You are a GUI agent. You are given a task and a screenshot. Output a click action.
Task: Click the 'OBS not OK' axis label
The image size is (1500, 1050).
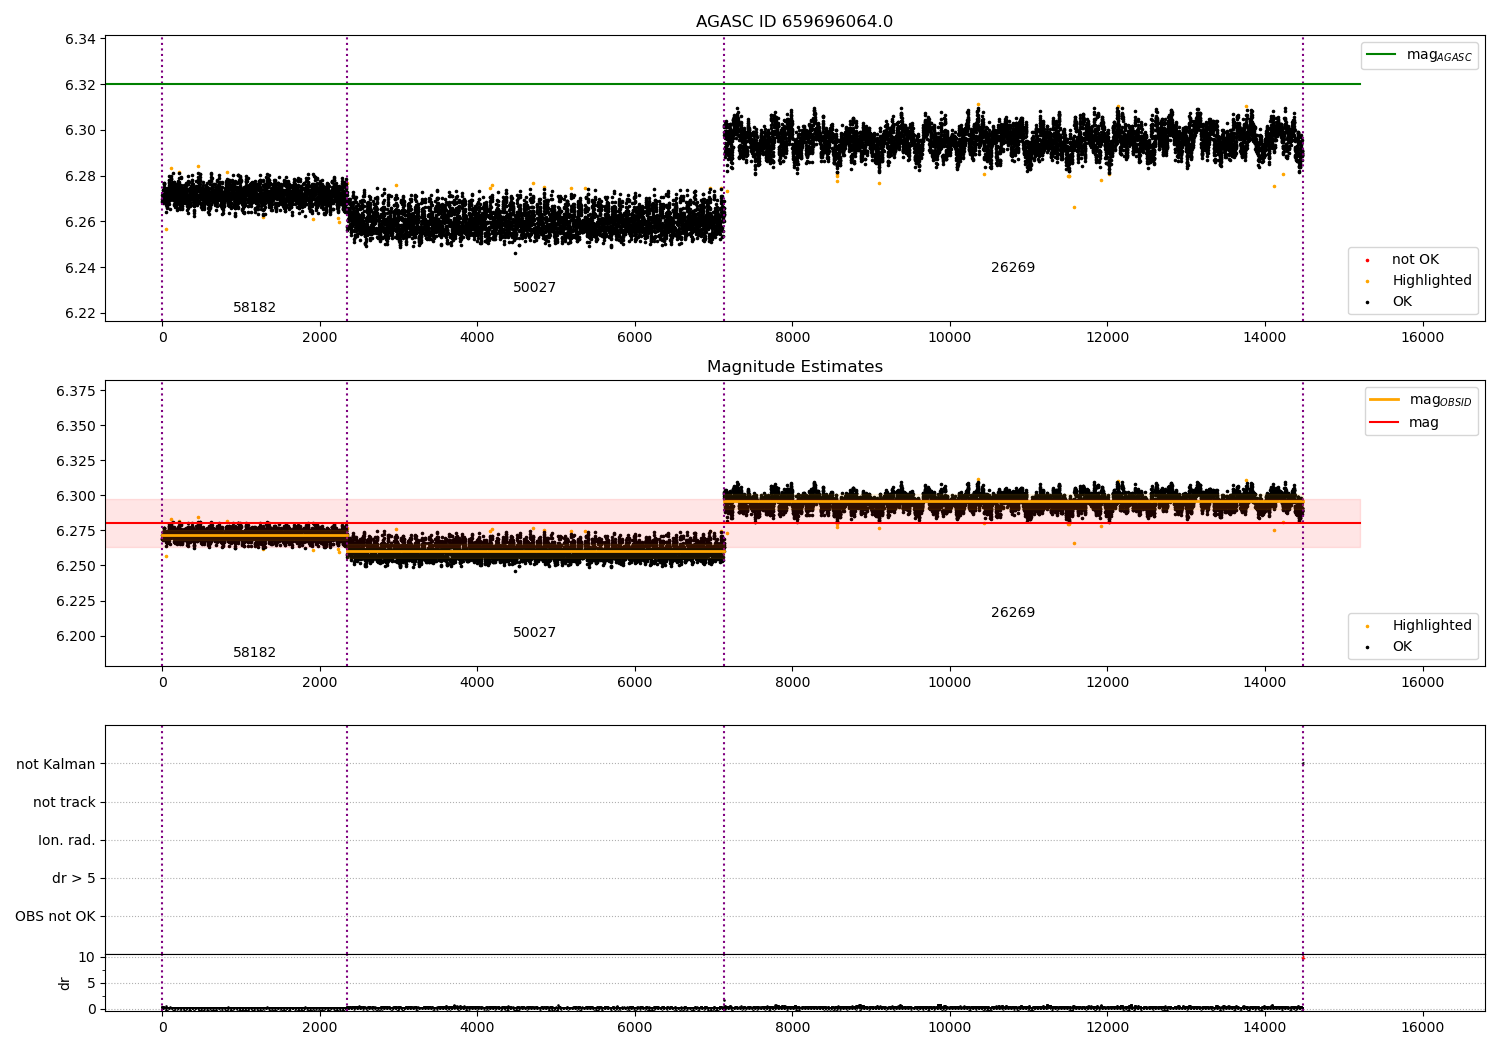[x=56, y=916]
